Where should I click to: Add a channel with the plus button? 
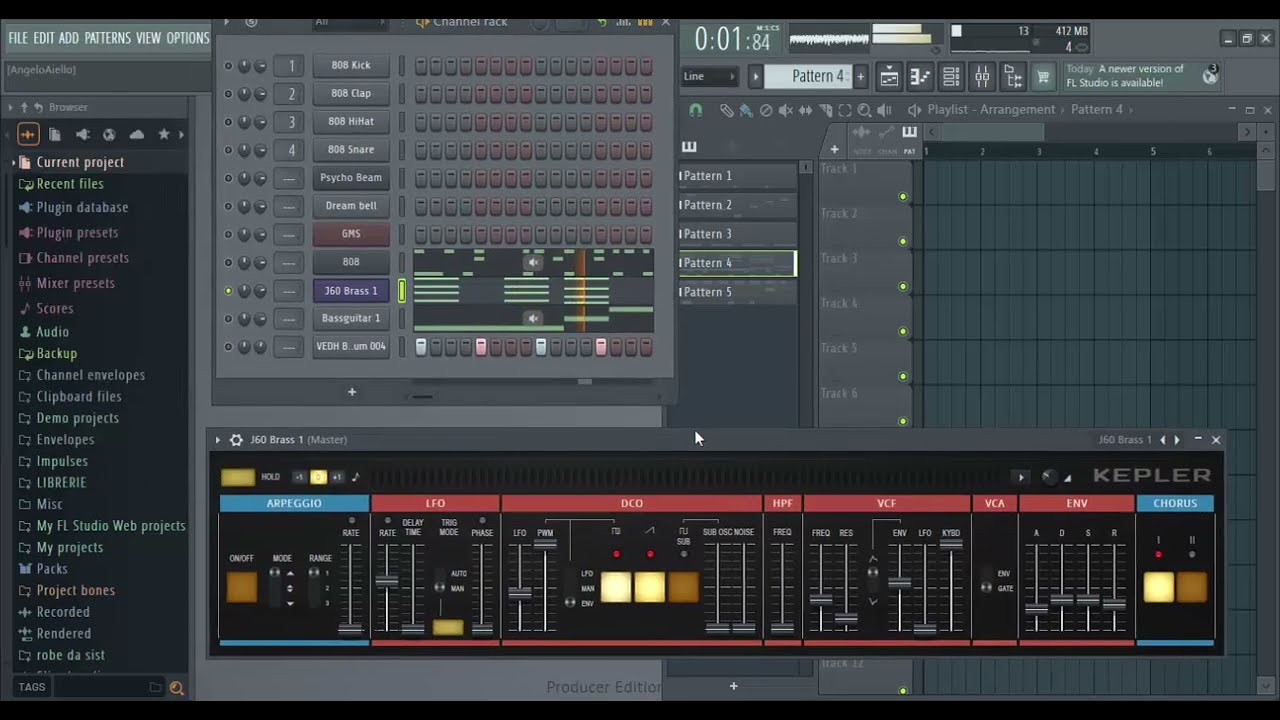[352, 392]
